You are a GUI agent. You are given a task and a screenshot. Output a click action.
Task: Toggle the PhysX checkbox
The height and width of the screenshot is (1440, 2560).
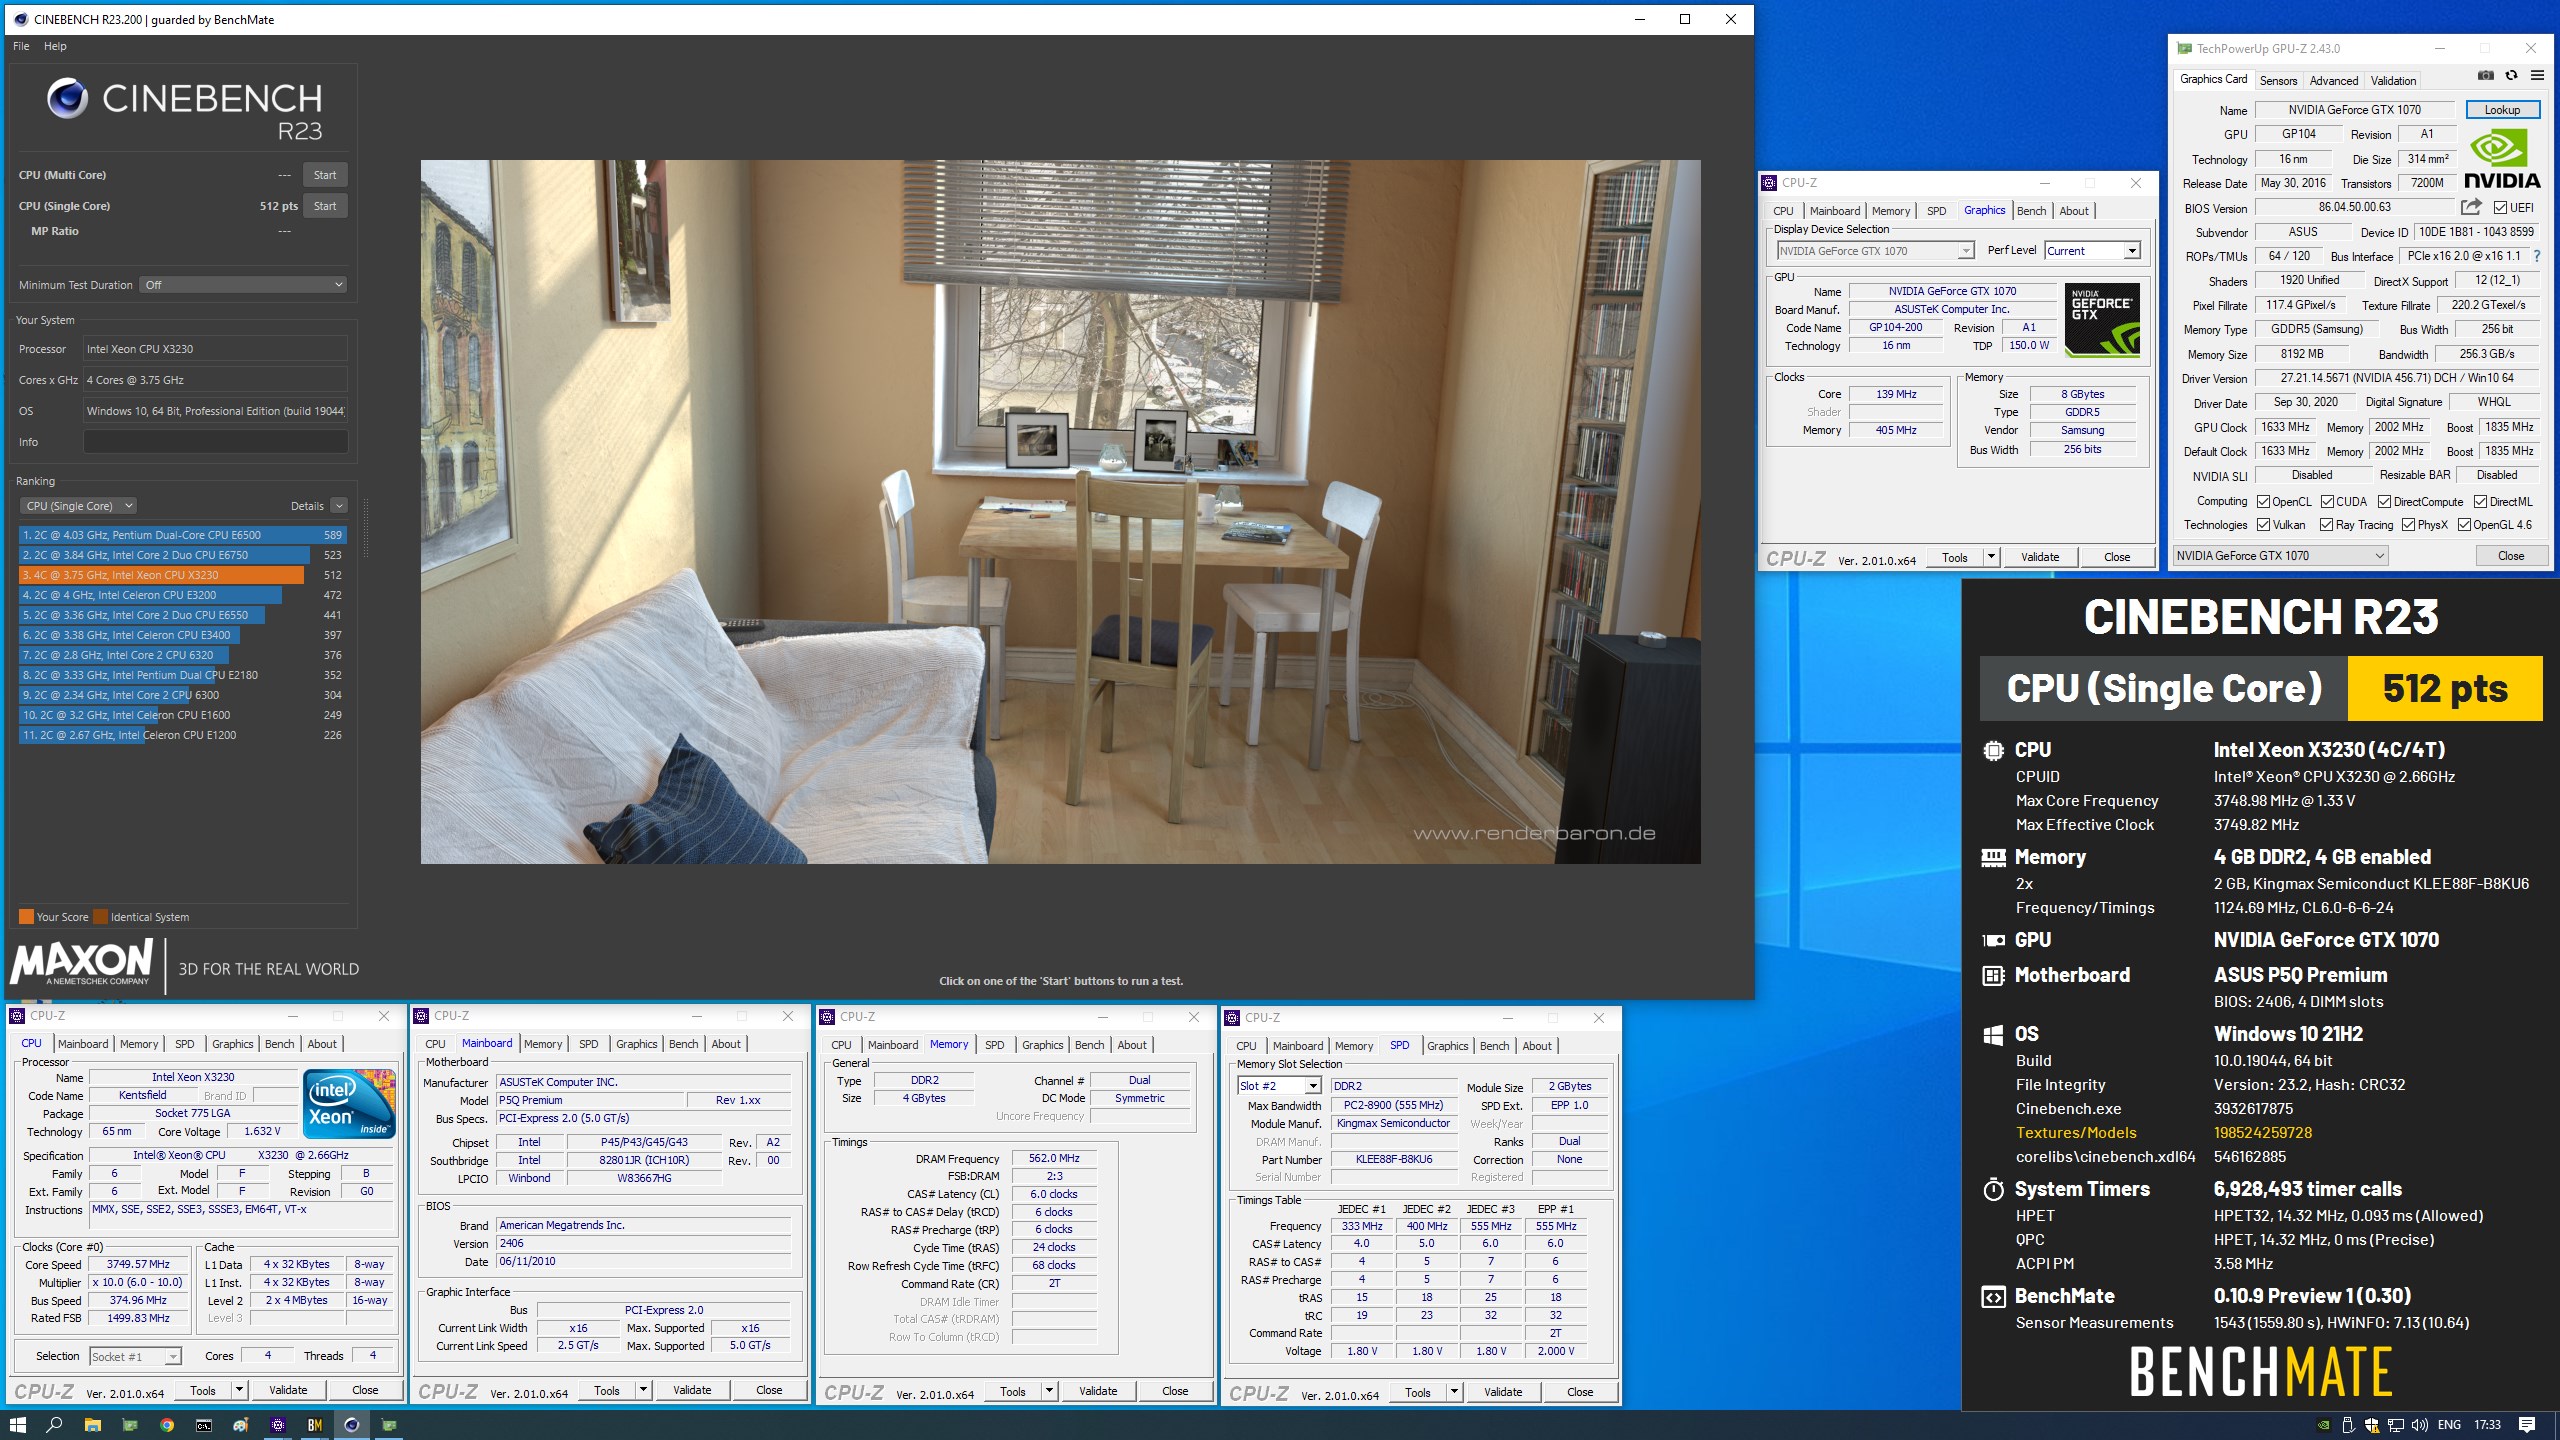[2408, 525]
